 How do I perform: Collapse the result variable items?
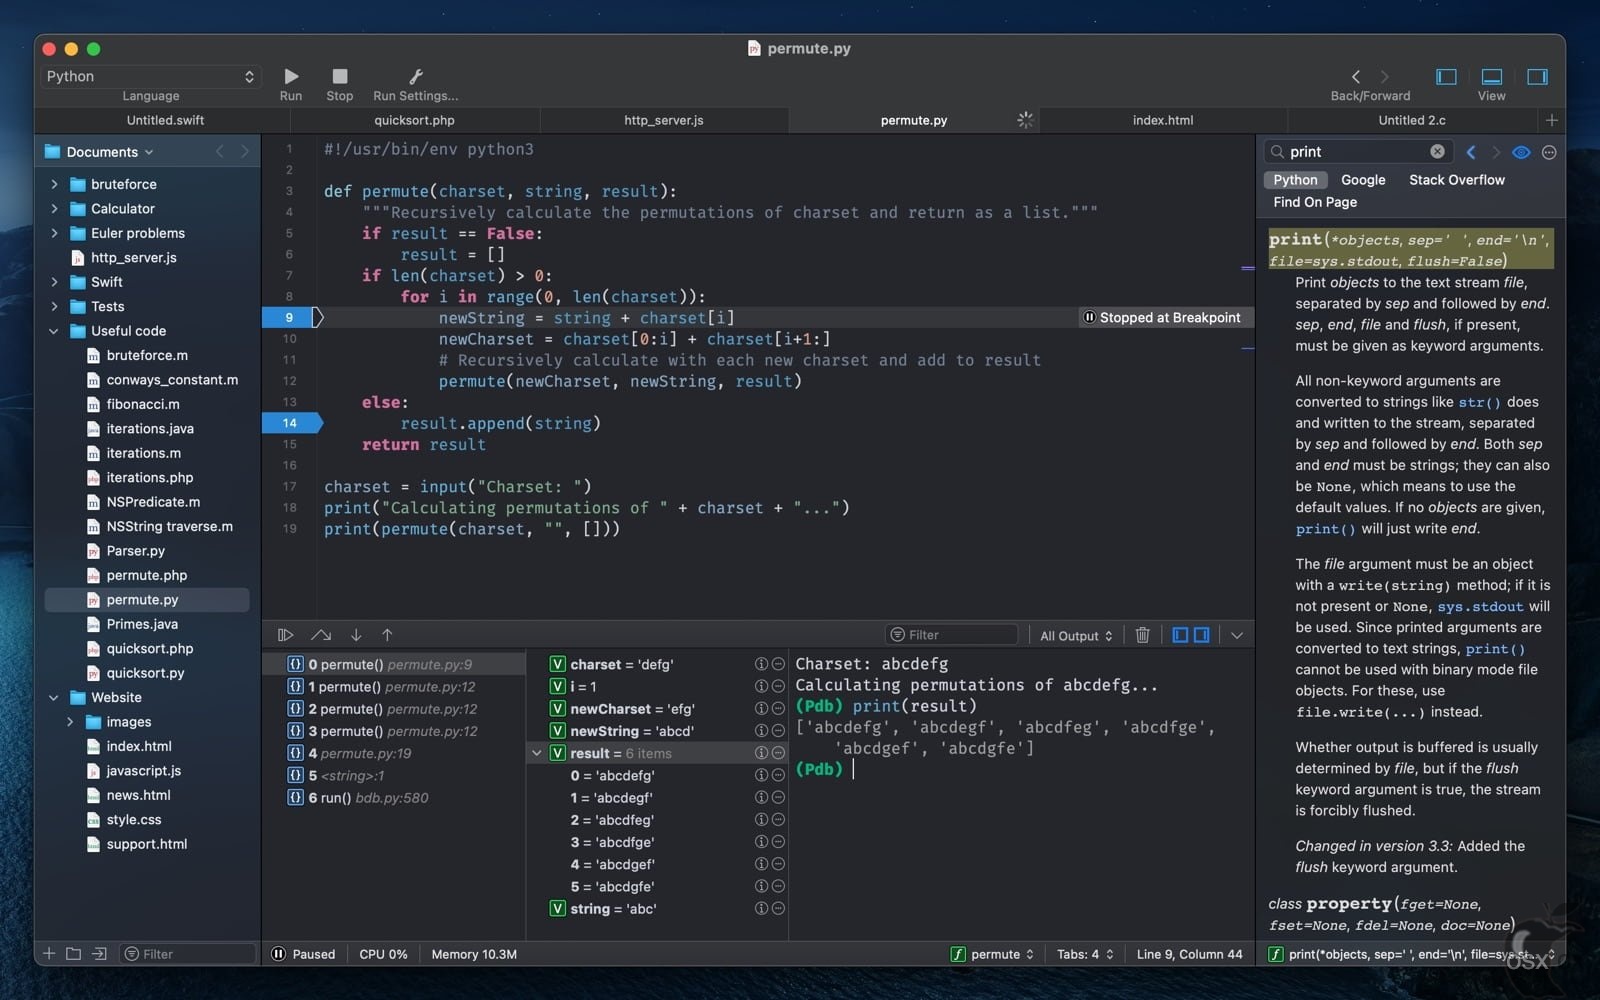tap(537, 753)
